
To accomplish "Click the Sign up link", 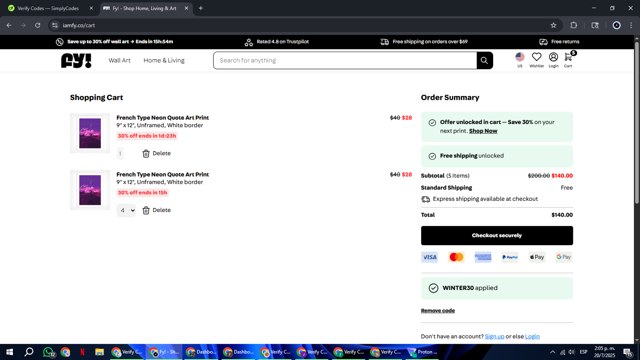I will point(494,336).
